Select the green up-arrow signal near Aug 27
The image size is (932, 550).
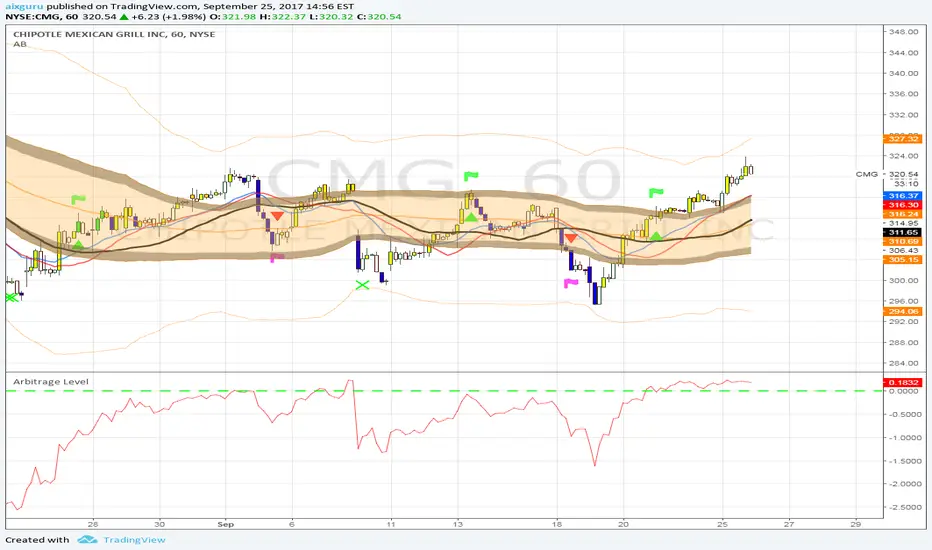click(78, 244)
